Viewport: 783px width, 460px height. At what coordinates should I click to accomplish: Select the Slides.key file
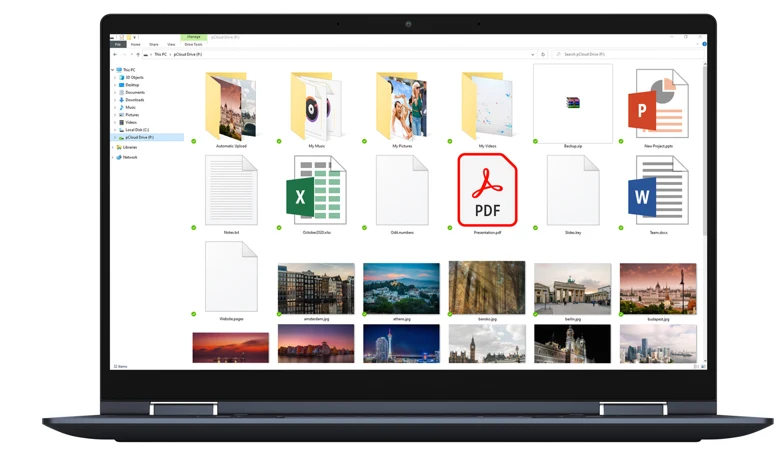(573, 192)
